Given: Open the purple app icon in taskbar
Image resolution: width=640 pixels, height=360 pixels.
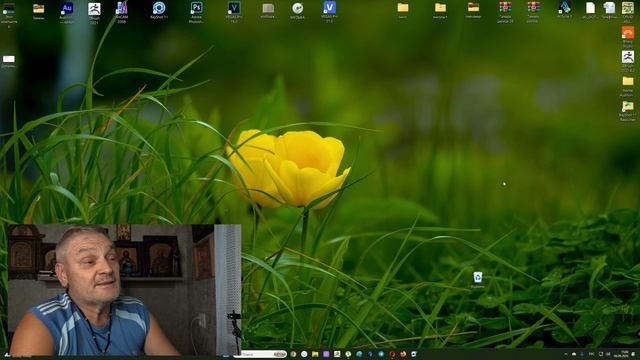Looking at the screenshot, I should (326, 354).
